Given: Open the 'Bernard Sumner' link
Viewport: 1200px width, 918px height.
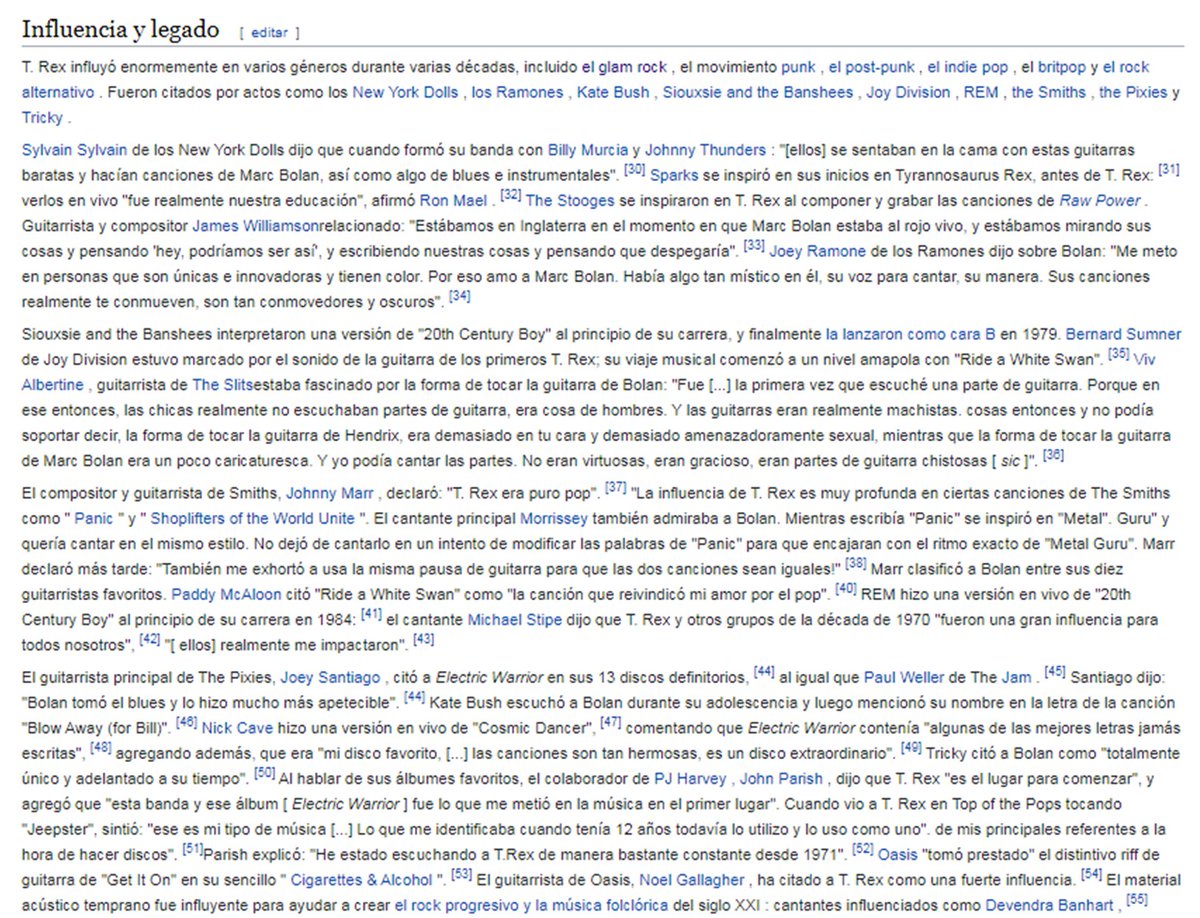Looking at the screenshot, I should click(x=1123, y=334).
